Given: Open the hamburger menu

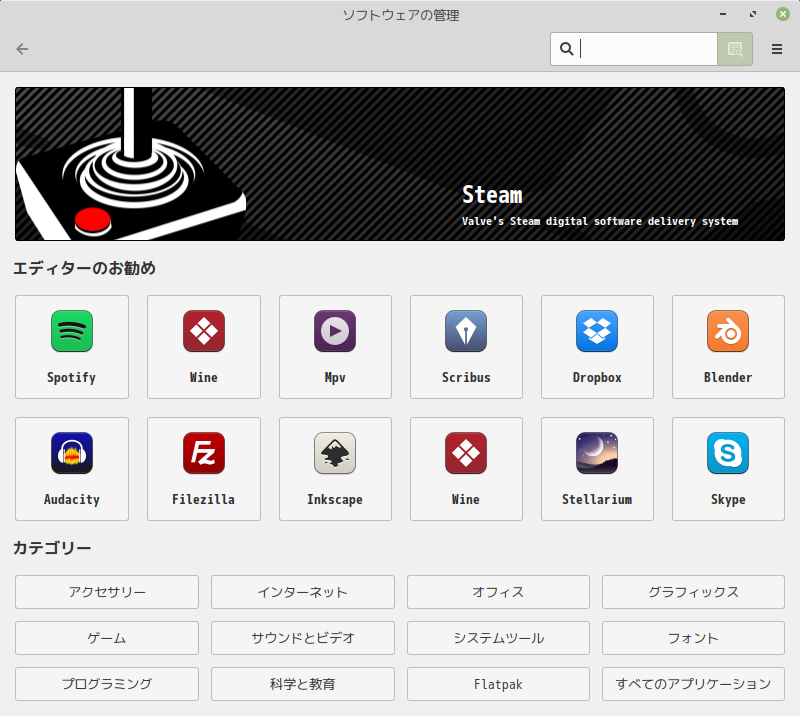Looking at the screenshot, I should tap(777, 49).
